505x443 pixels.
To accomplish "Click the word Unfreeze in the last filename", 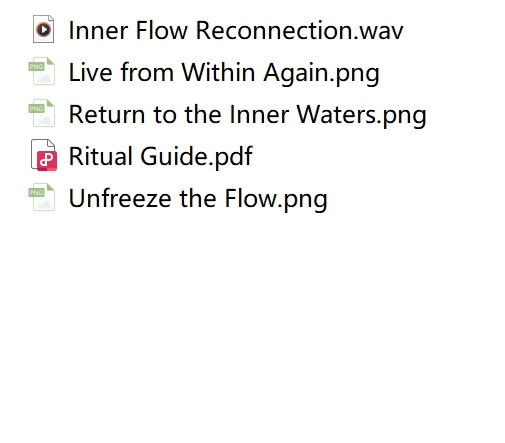I will (x=120, y=198).
